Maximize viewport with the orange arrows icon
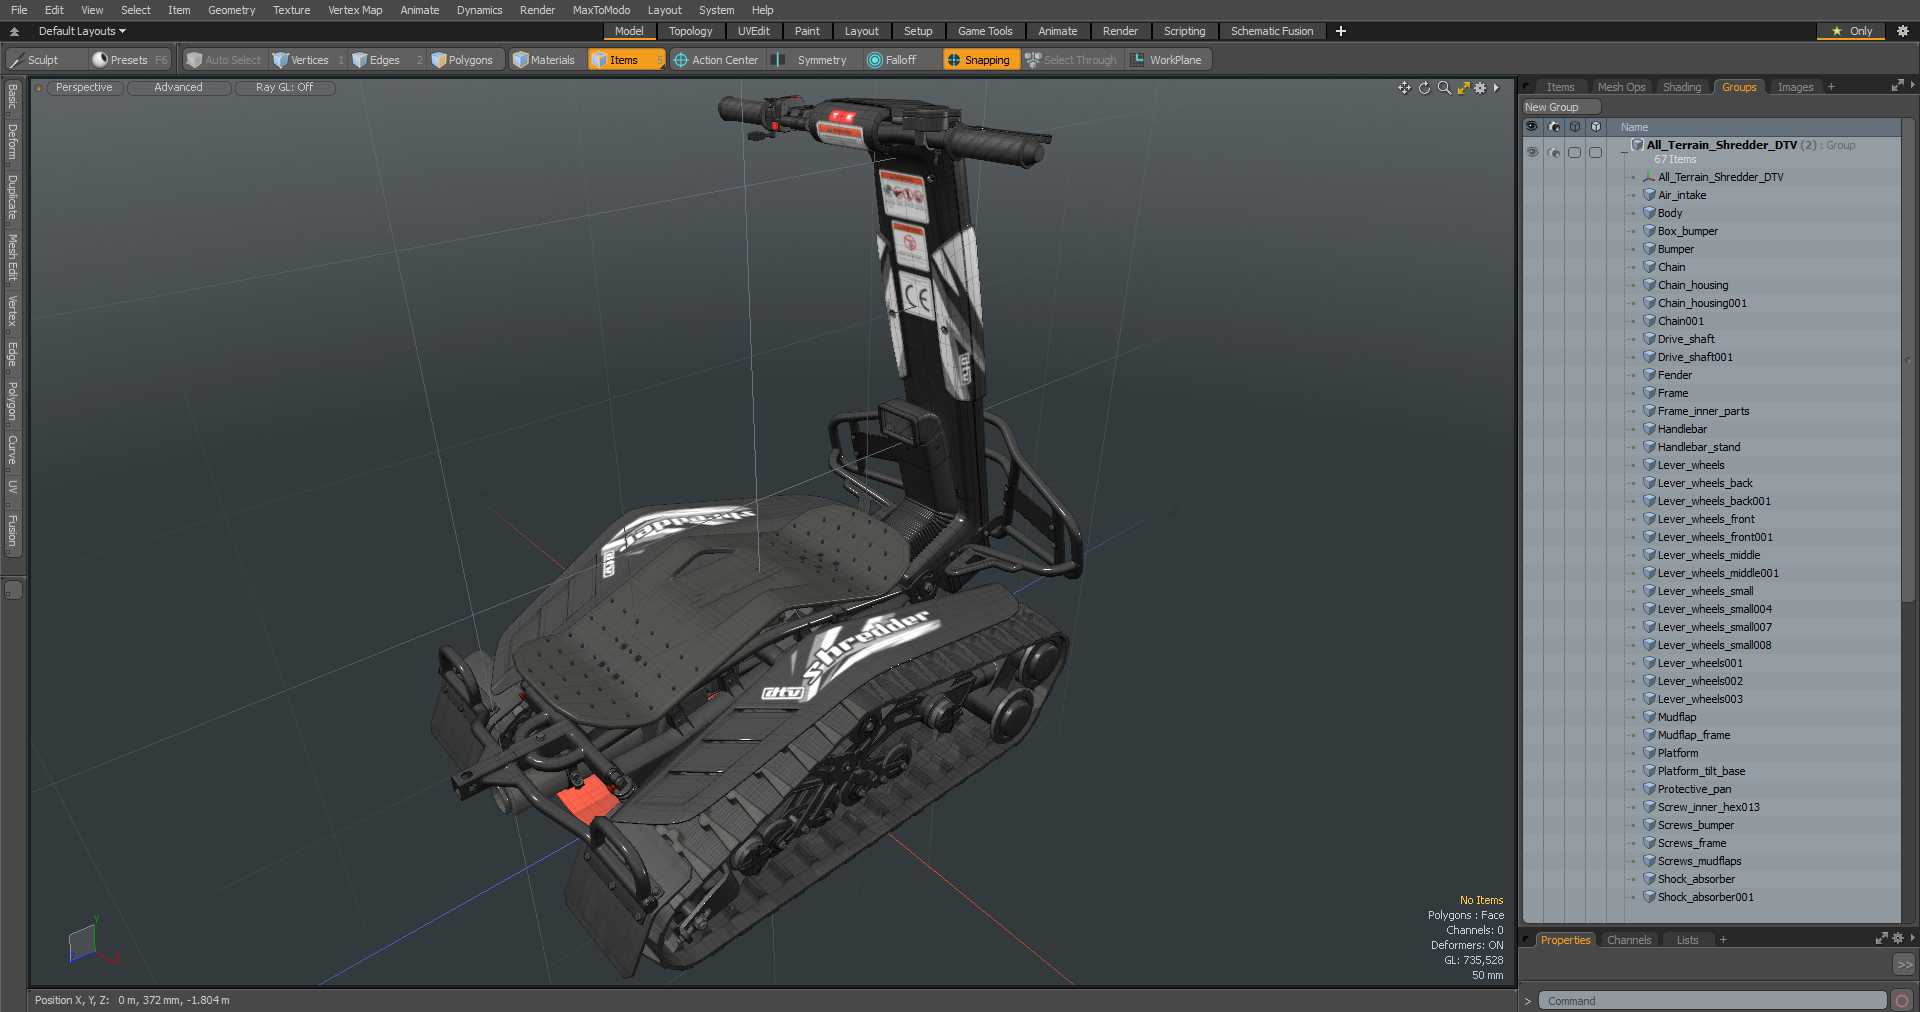 (1463, 88)
